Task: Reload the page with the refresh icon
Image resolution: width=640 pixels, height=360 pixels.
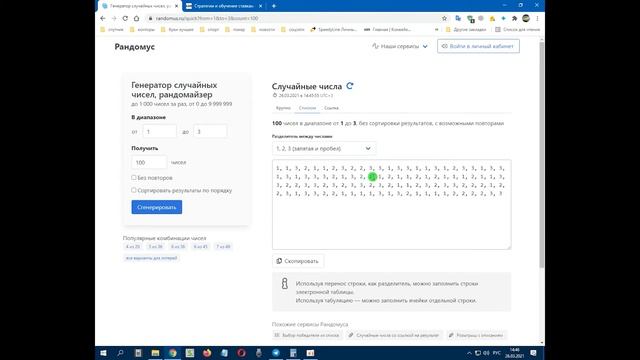Action: (125, 18)
